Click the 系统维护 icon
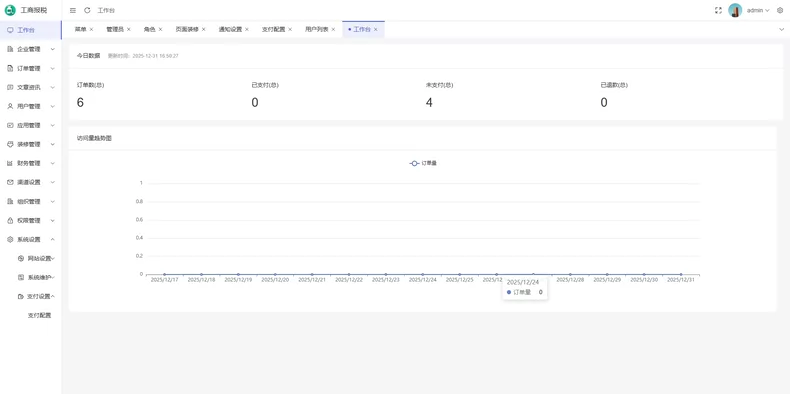 (x=21, y=278)
